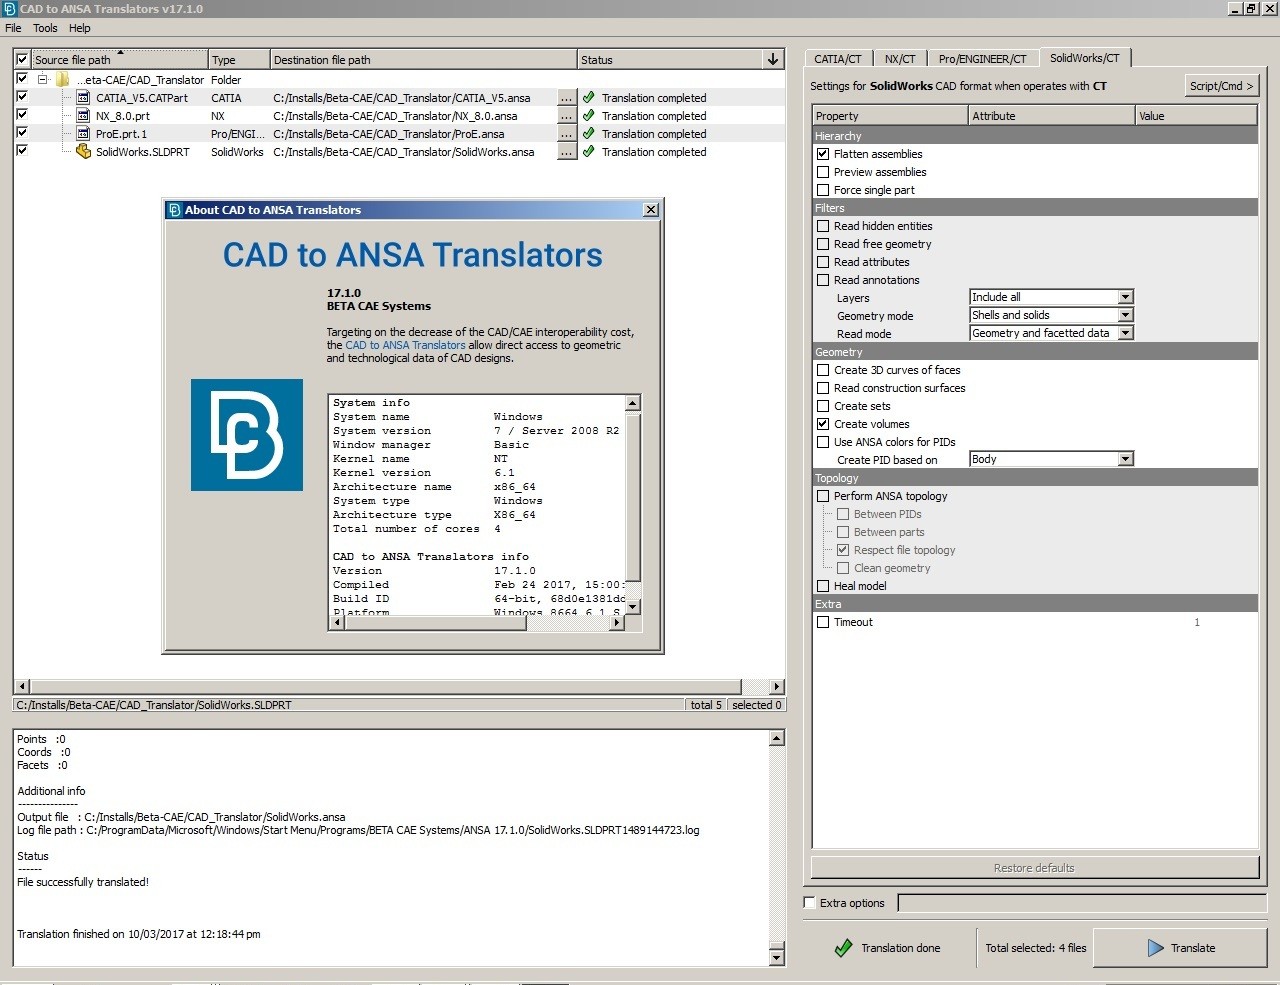Click the CATIA_V5.CATPart file icon
1280x985 pixels.
point(83,98)
